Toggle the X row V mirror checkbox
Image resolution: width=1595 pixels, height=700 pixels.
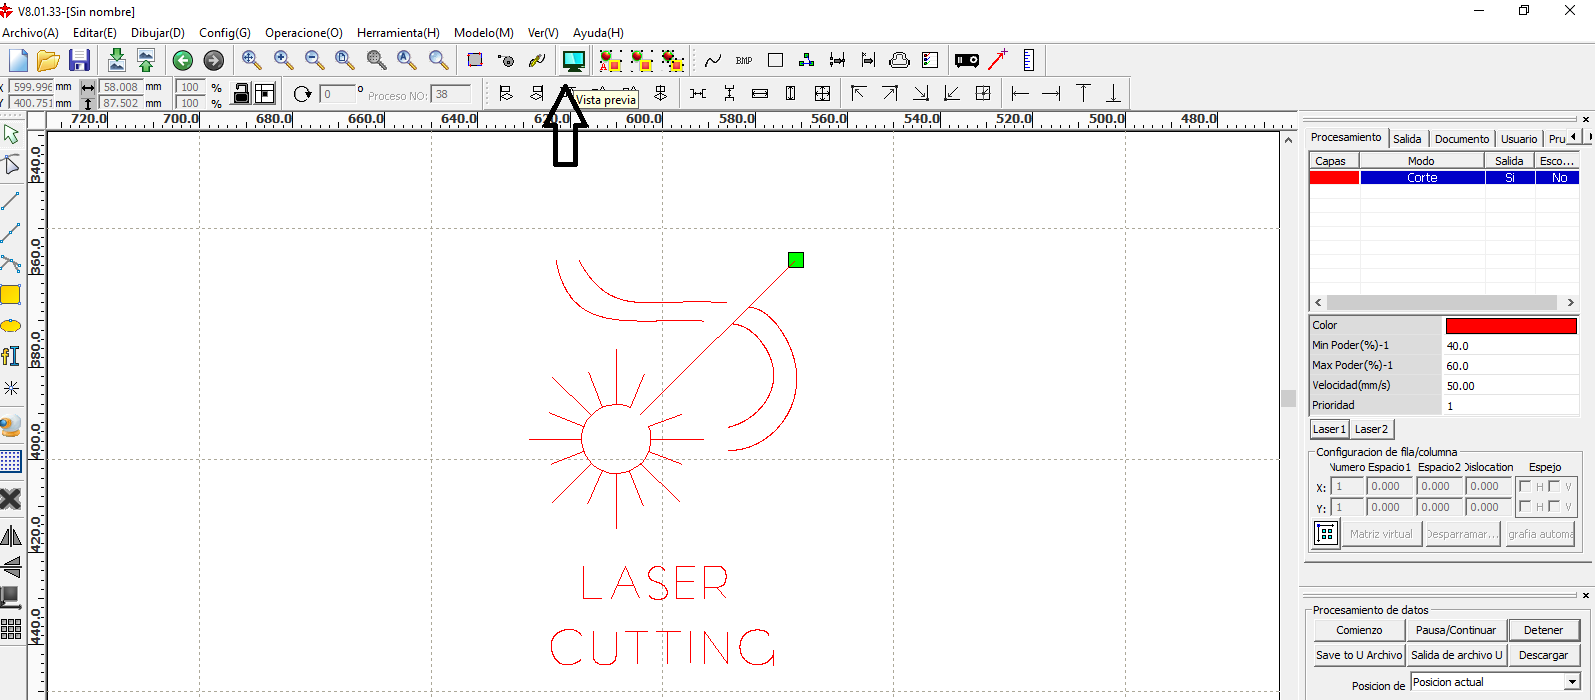pos(1554,486)
